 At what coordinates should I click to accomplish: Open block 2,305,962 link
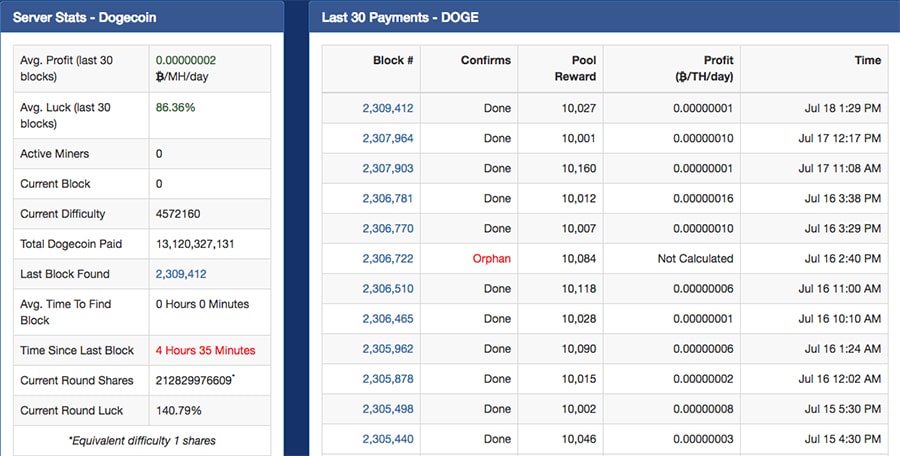point(387,349)
